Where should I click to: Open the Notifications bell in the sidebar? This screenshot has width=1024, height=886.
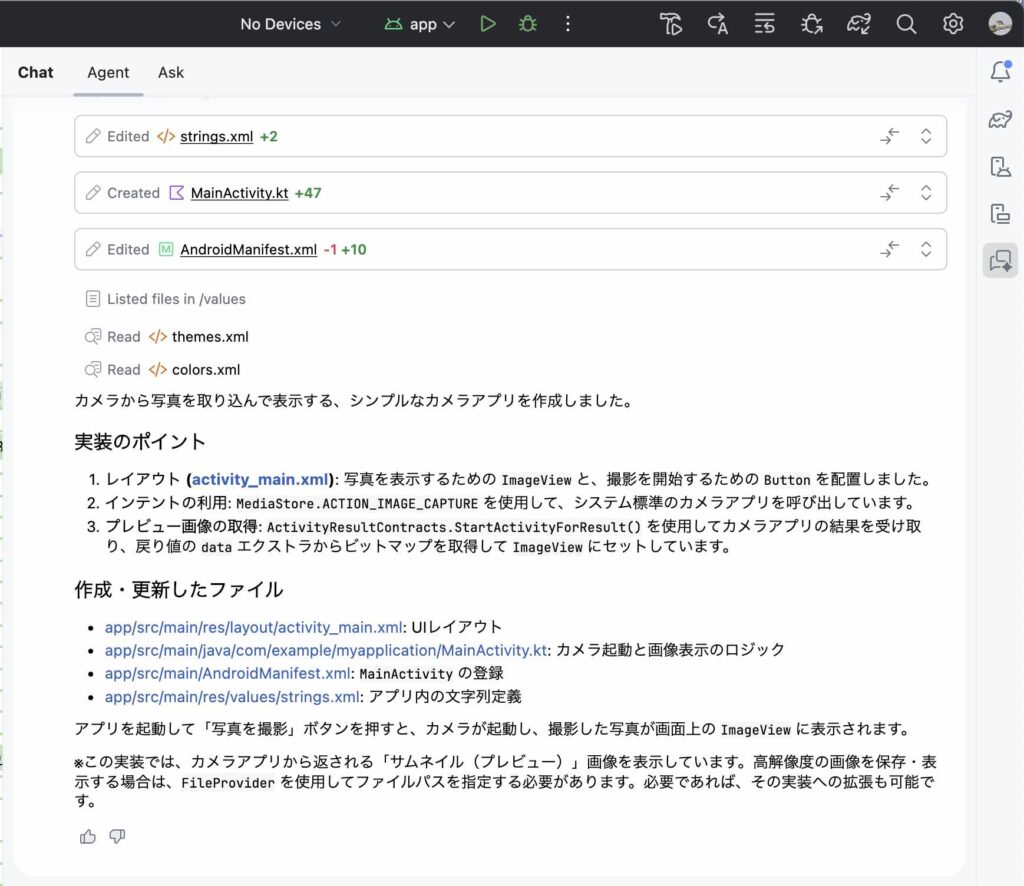(999, 72)
